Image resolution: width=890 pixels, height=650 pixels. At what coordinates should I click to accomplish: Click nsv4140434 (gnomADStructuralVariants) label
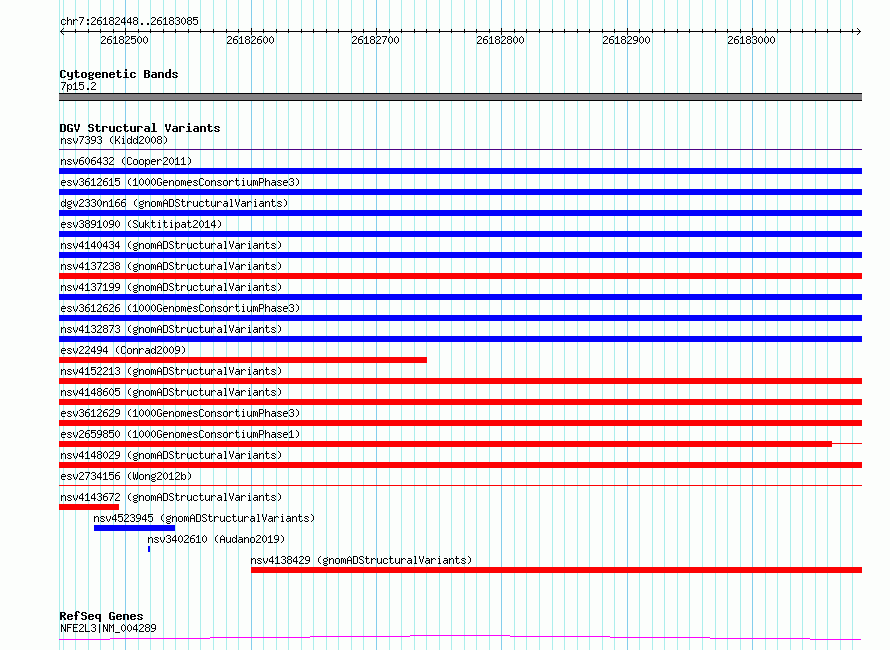(171, 245)
